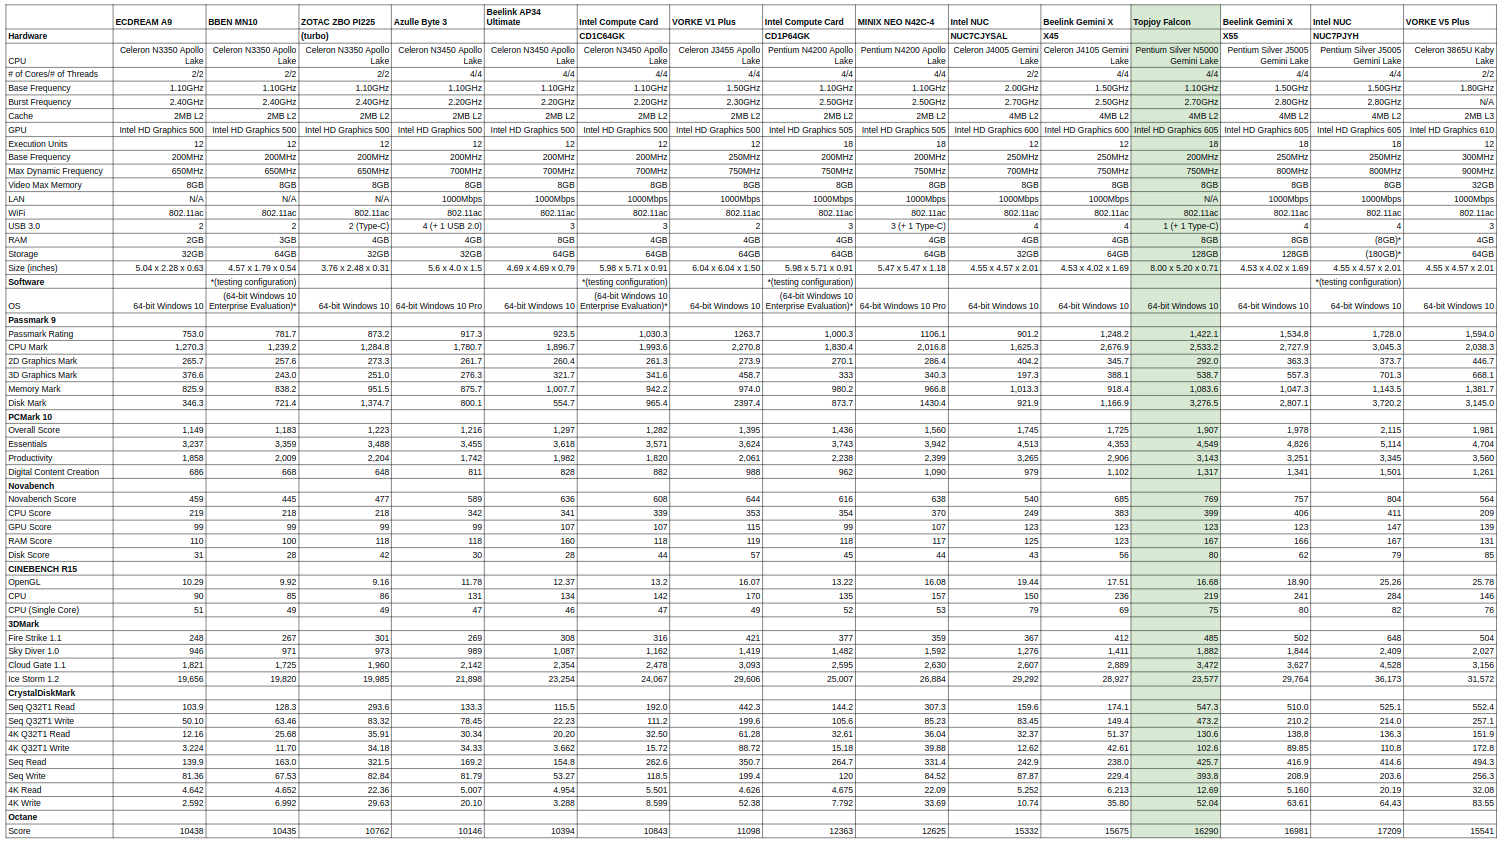Select the Novabench section label

click(31, 486)
